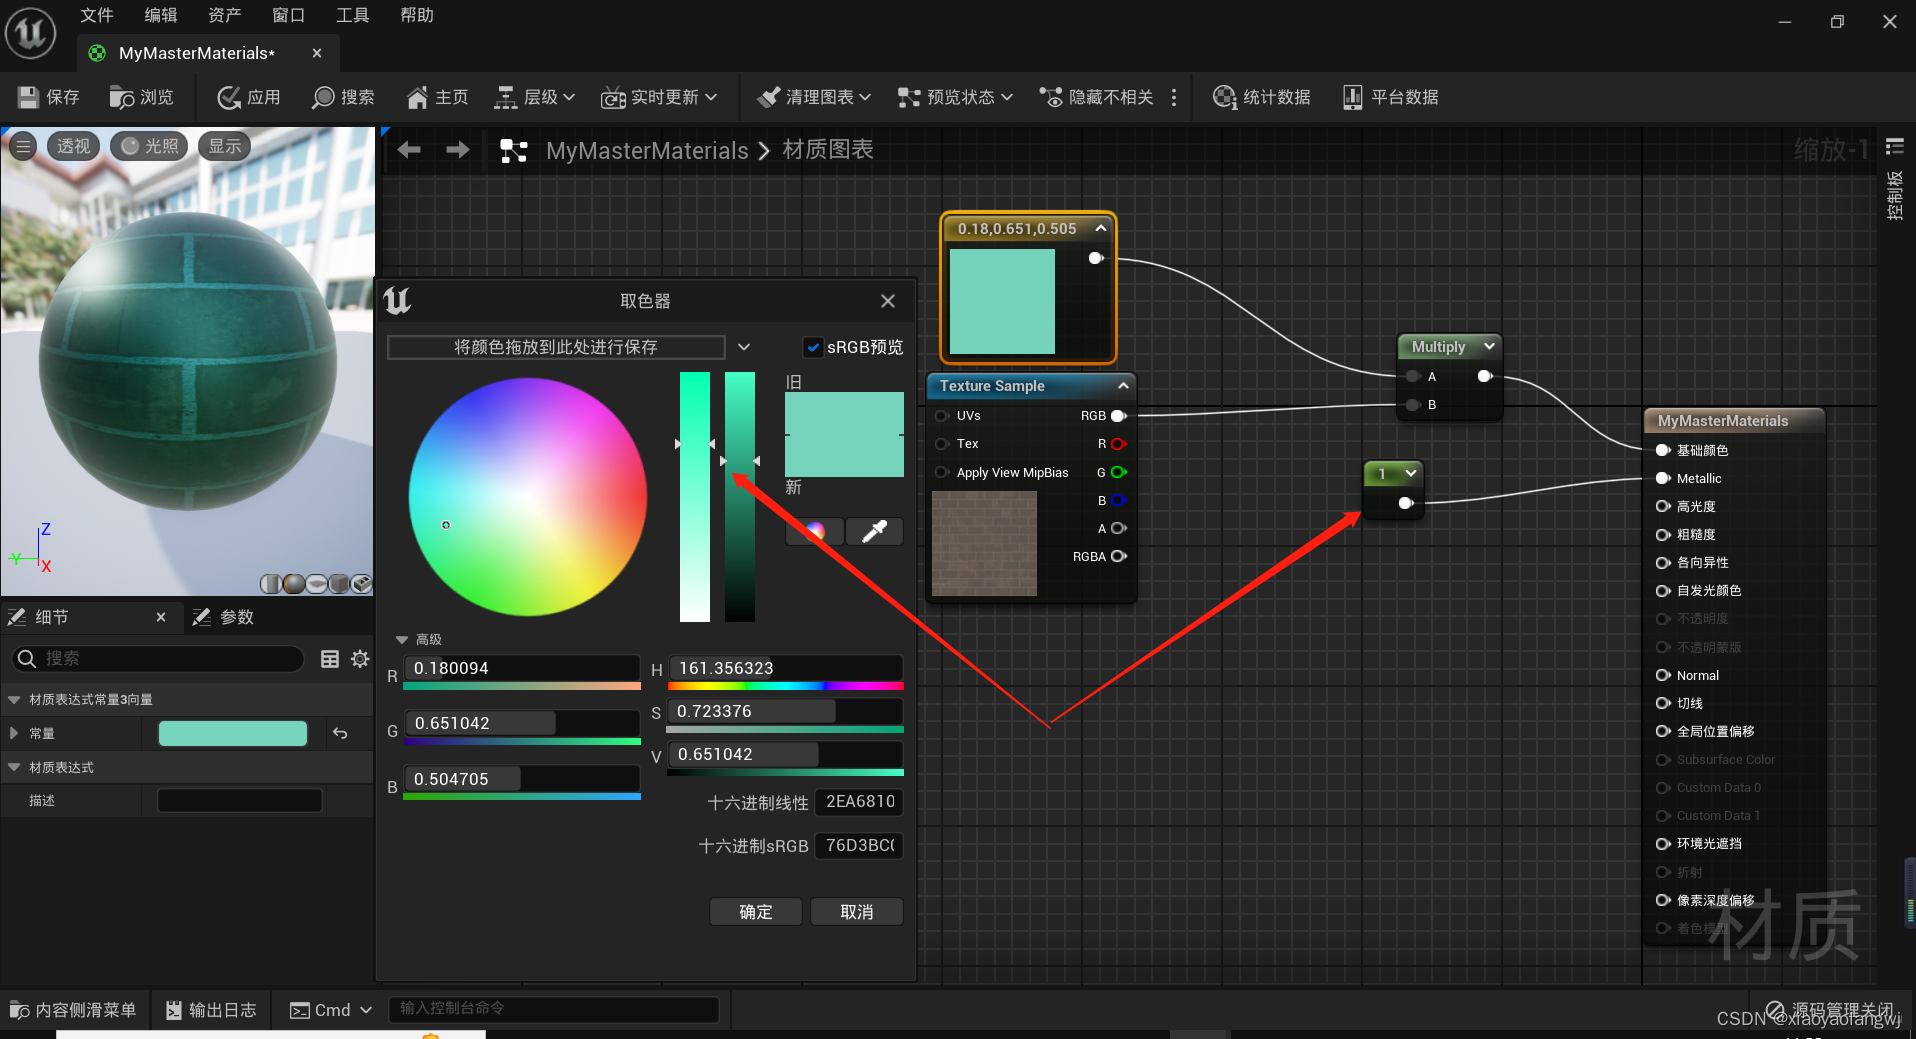Navigate forward in graph history

coord(457,150)
